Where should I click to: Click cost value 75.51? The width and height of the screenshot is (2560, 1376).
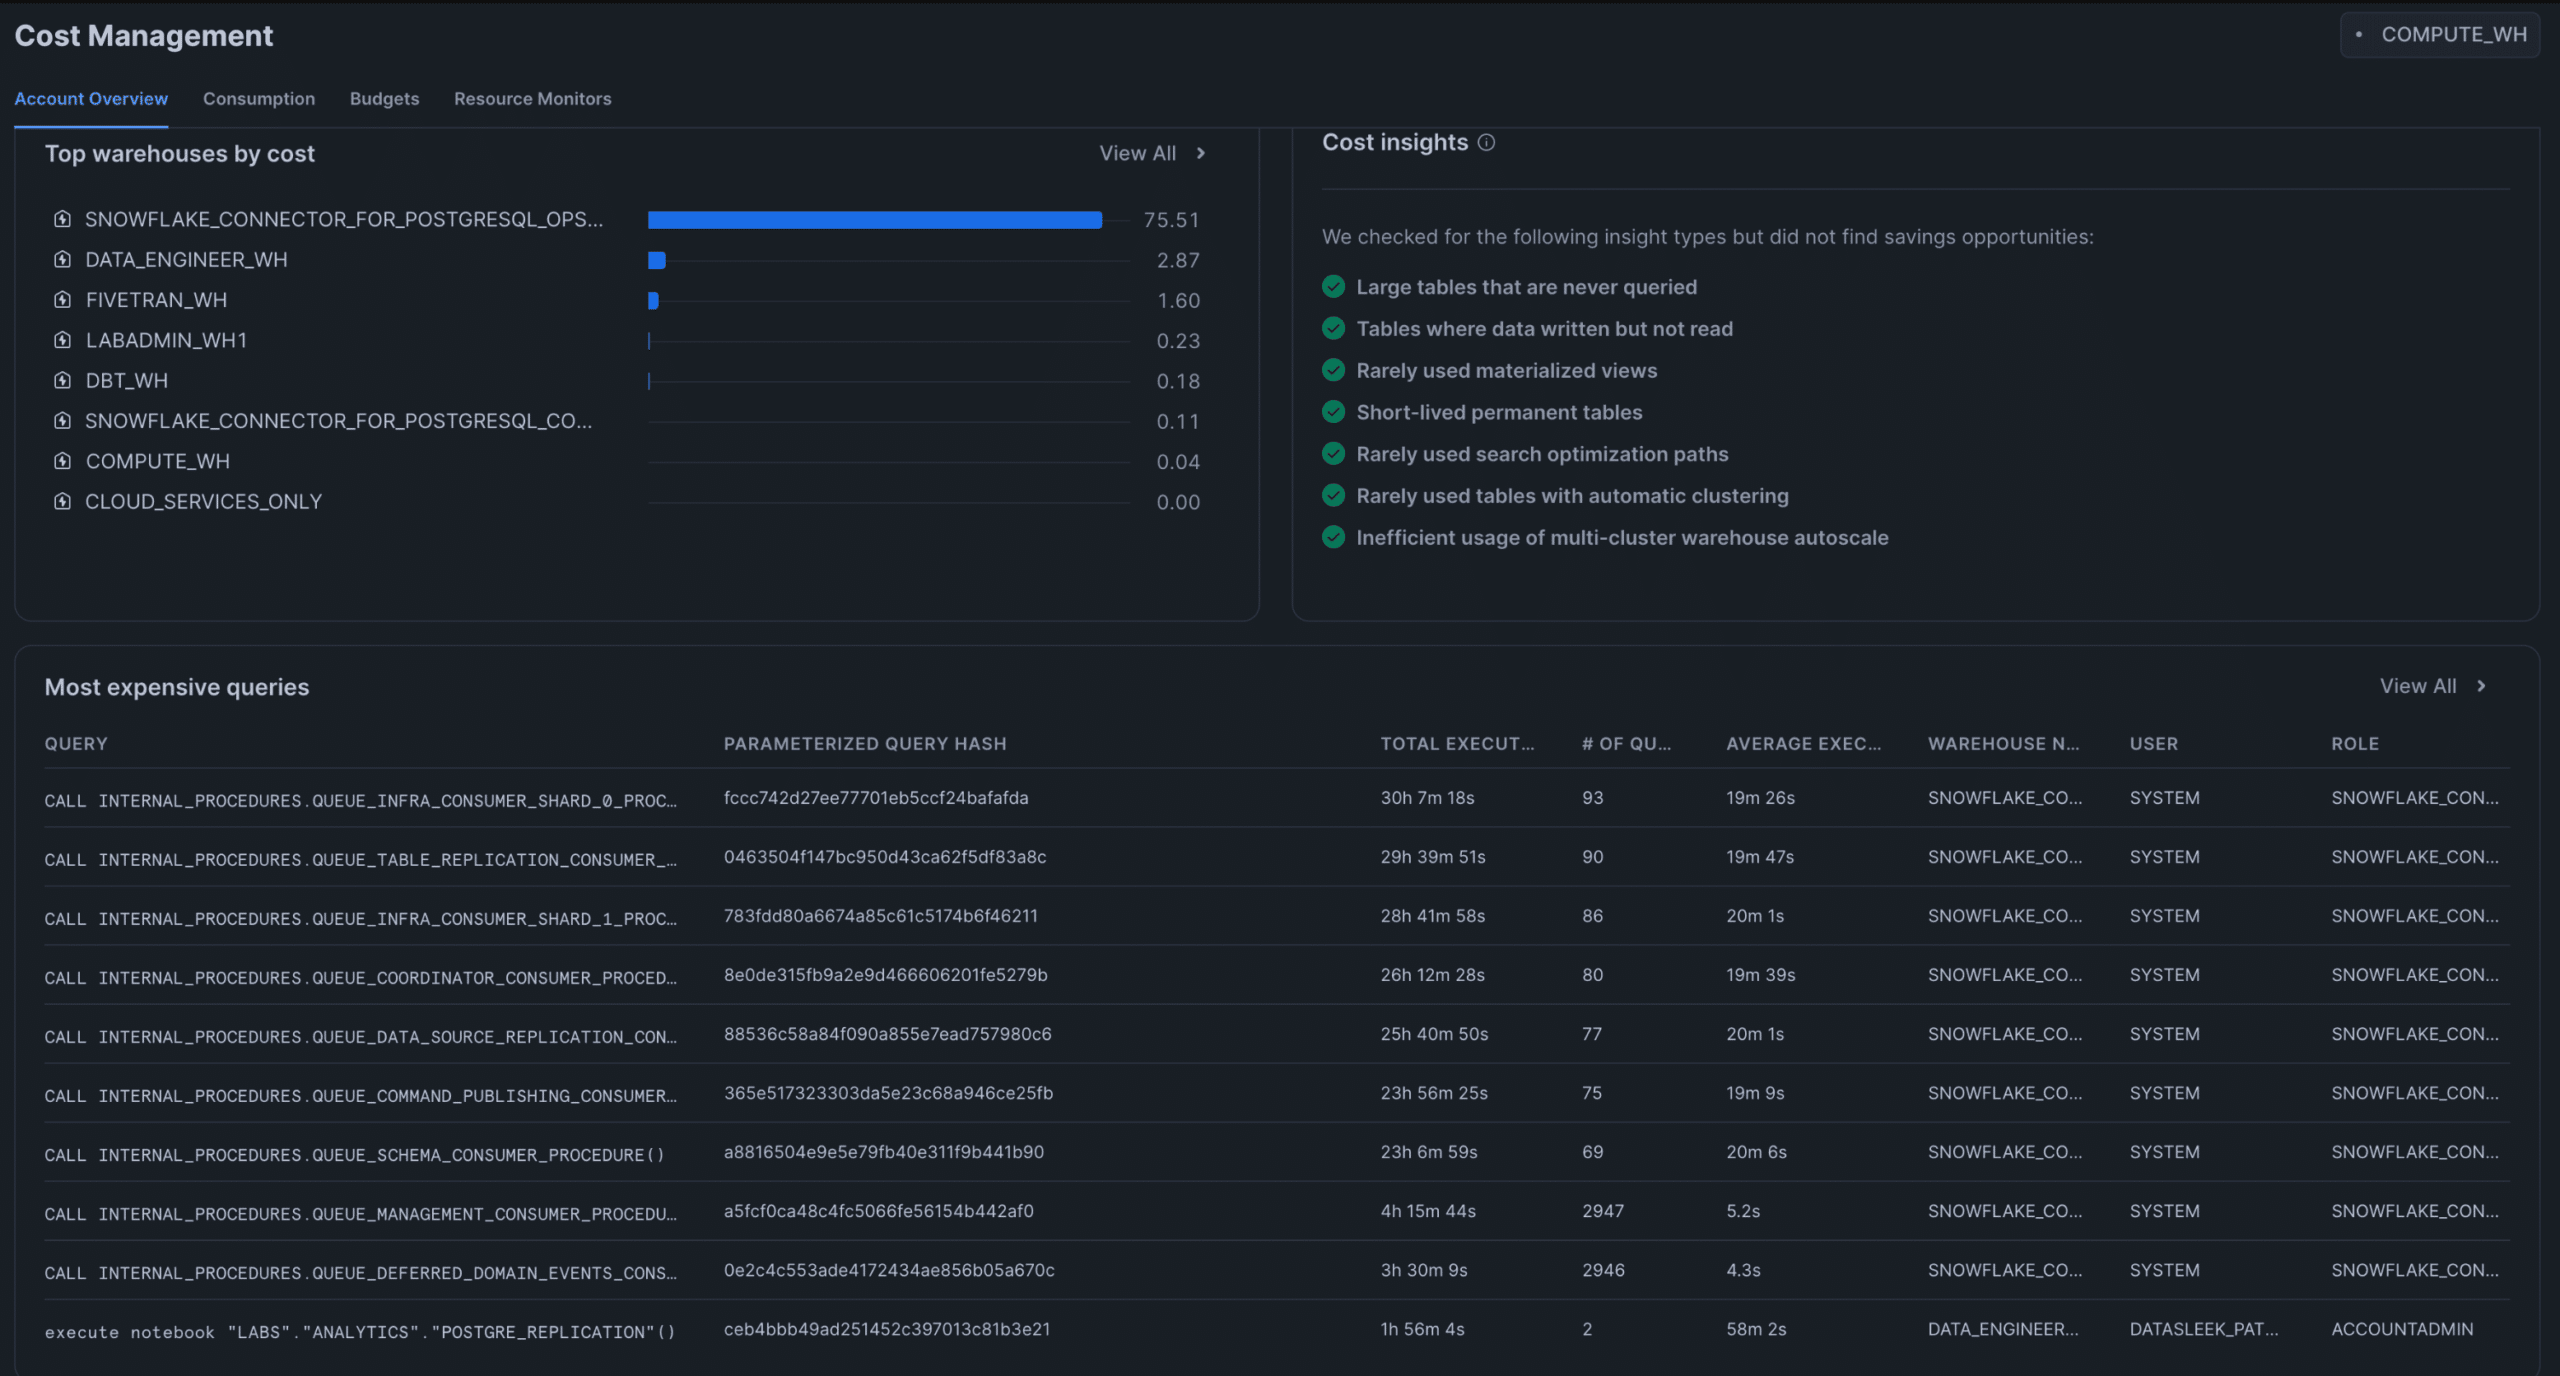tap(1171, 220)
